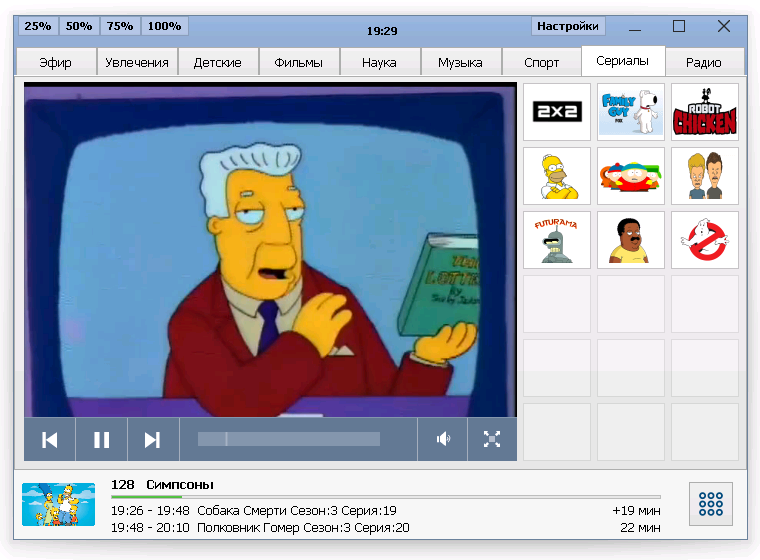Open the Cleveland Show channel
The image size is (760, 560).
pos(631,240)
